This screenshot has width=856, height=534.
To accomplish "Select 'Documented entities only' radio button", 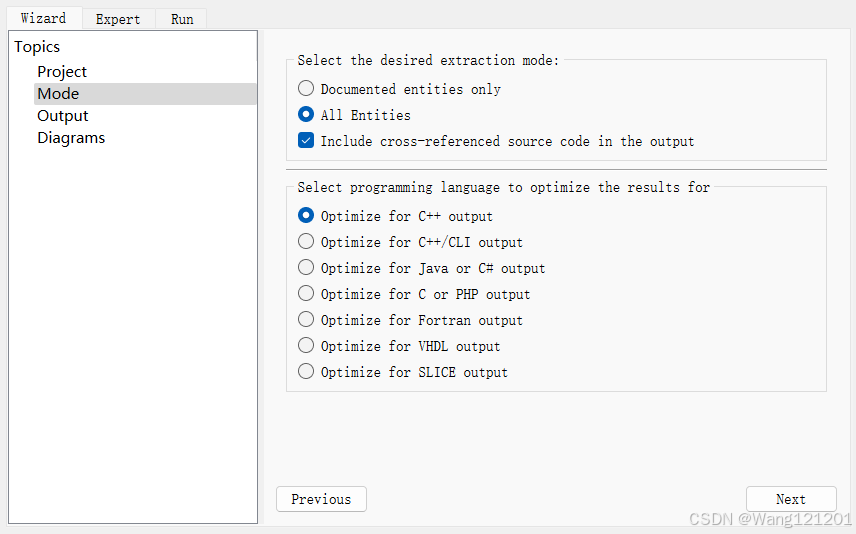I will click(306, 89).
